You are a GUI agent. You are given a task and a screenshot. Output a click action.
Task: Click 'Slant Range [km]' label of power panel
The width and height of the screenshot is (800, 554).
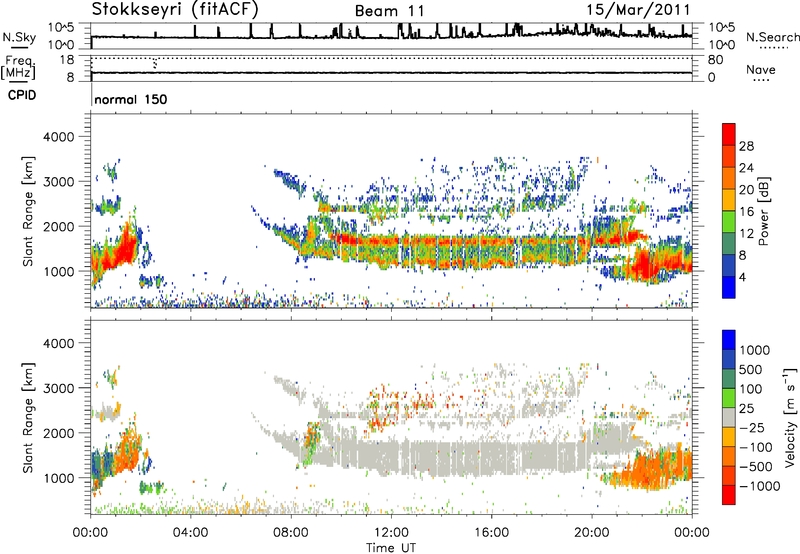click(x=28, y=212)
